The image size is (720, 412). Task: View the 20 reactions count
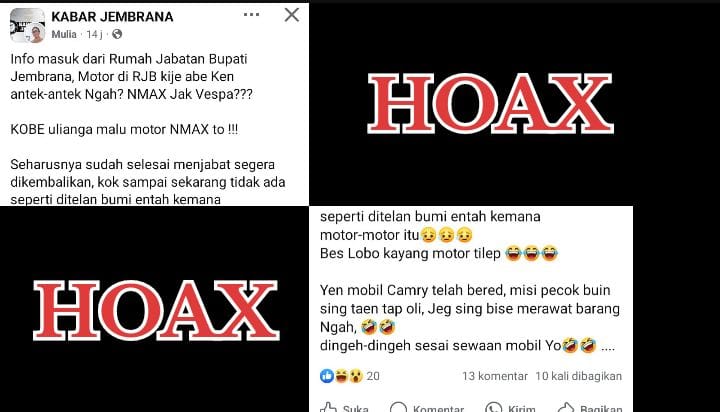coord(373,376)
